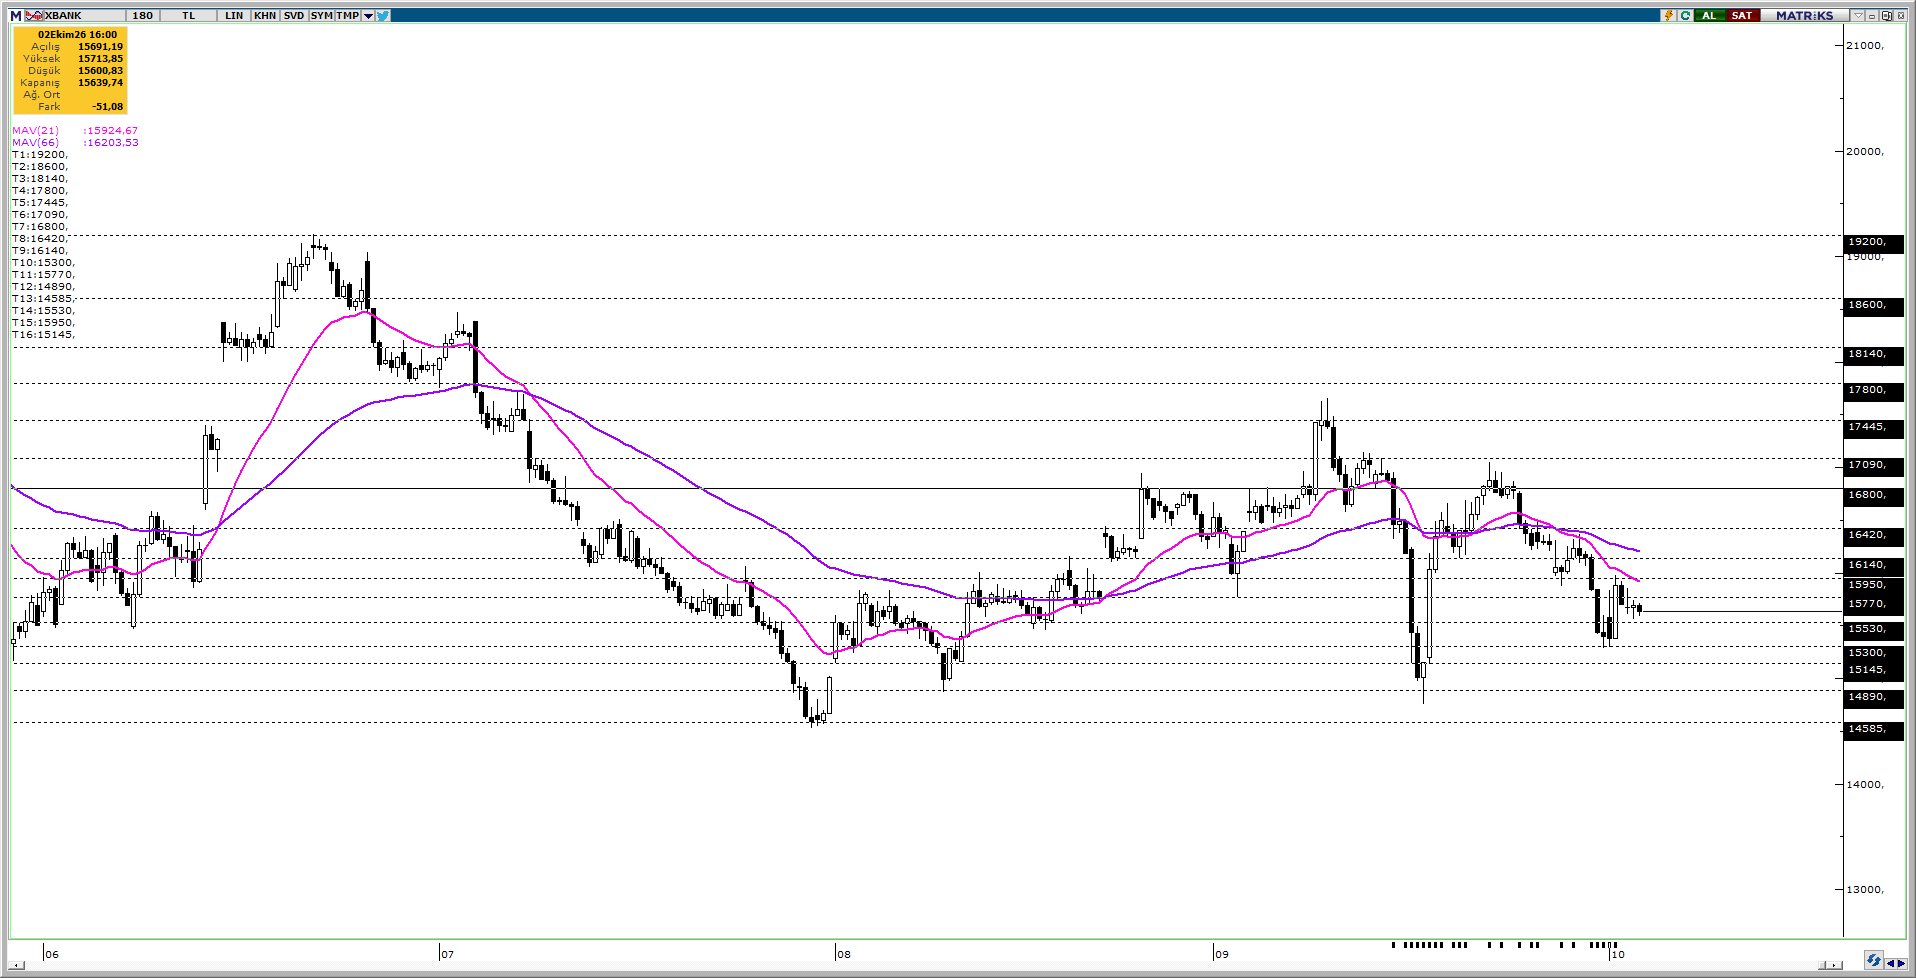The width and height of the screenshot is (1916, 978).
Task: Click the MAV(66) indicator label
Action: click(35, 142)
